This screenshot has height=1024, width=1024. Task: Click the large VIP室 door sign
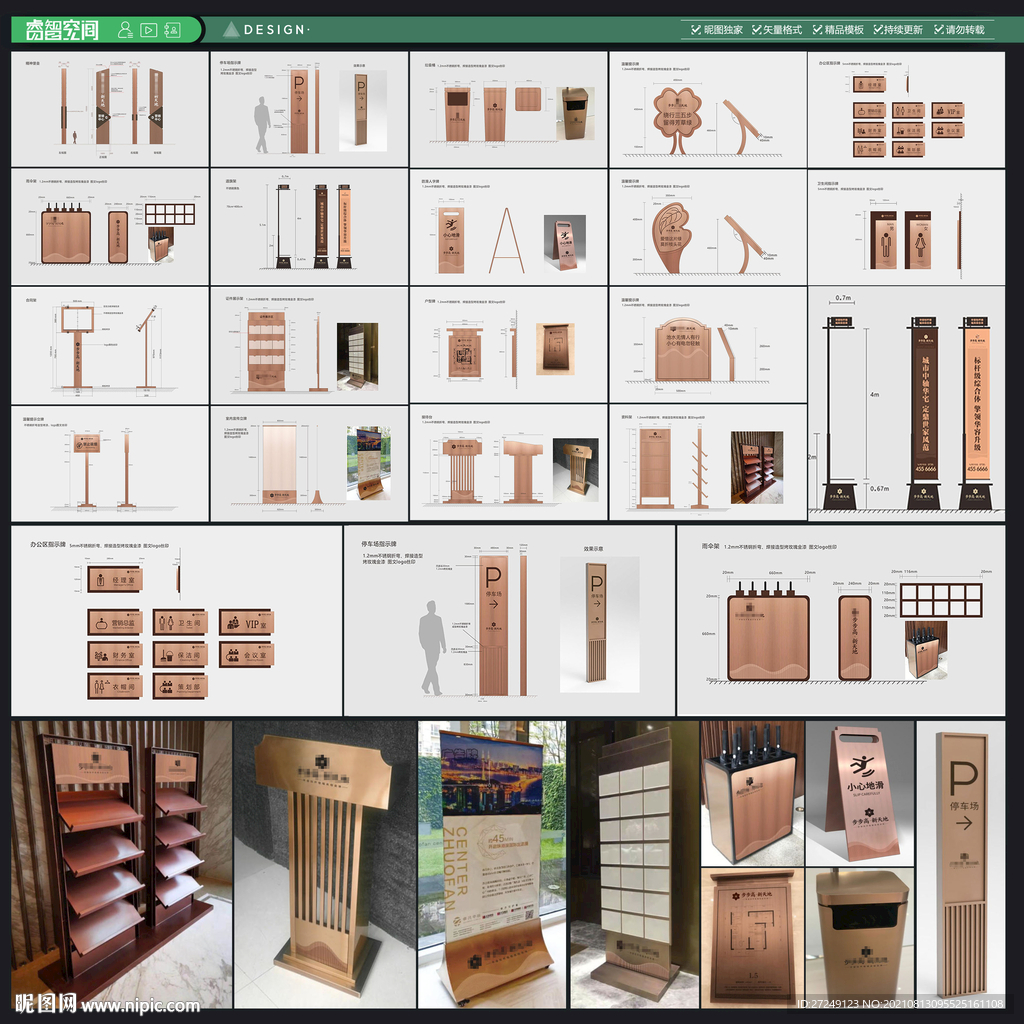pos(246,623)
